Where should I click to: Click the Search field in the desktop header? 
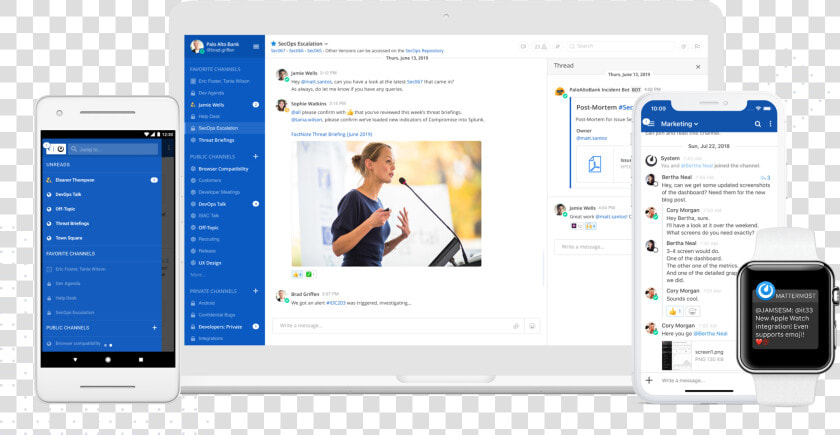(x=620, y=46)
